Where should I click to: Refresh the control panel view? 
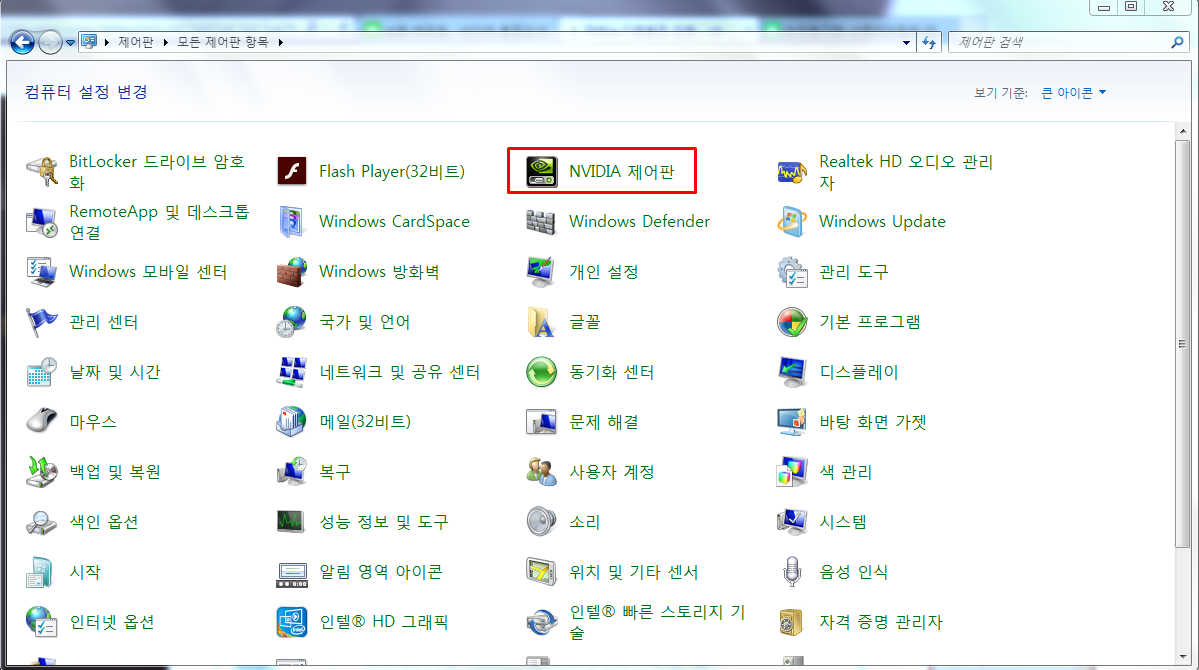pyautogui.click(x=929, y=43)
